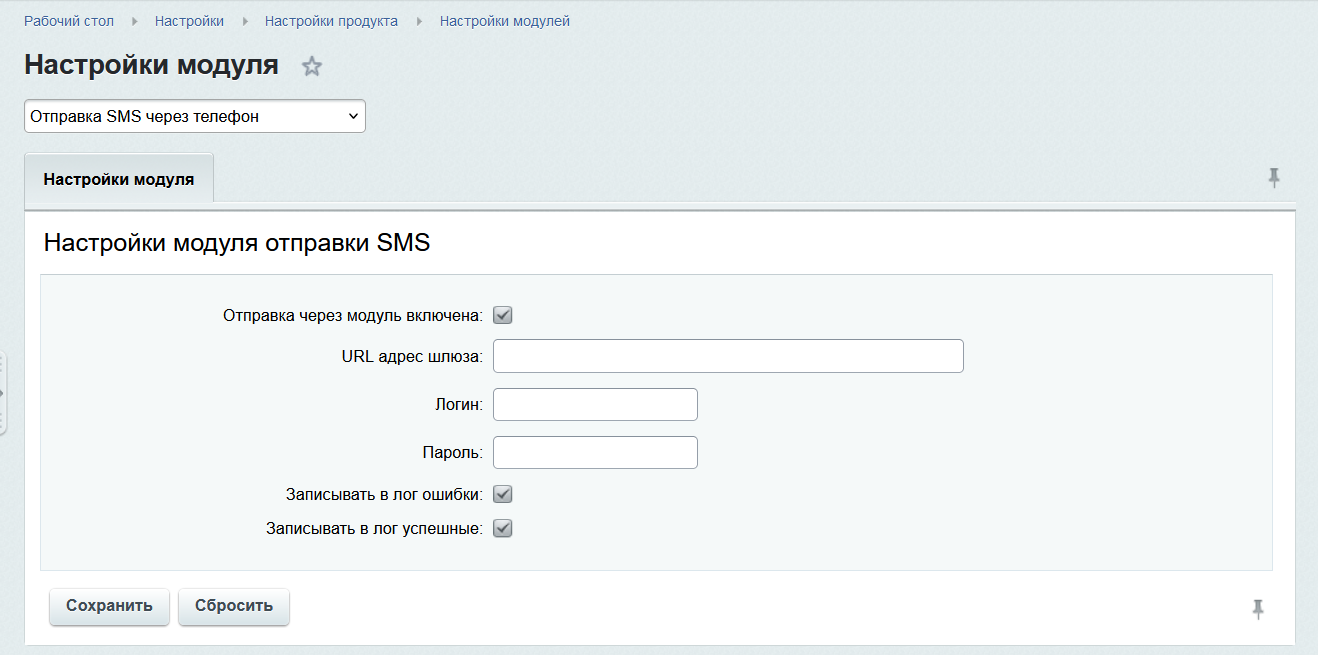Click the pin icon beside the Сбросить button

(1258, 609)
